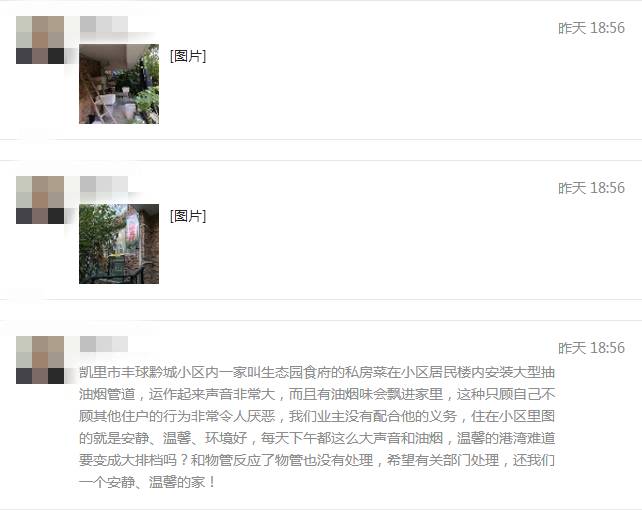Viewport: 642px width, 510px height.
Task: Click the 昨天 18:56 timestamp of the text message
Action: coord(591,348)
